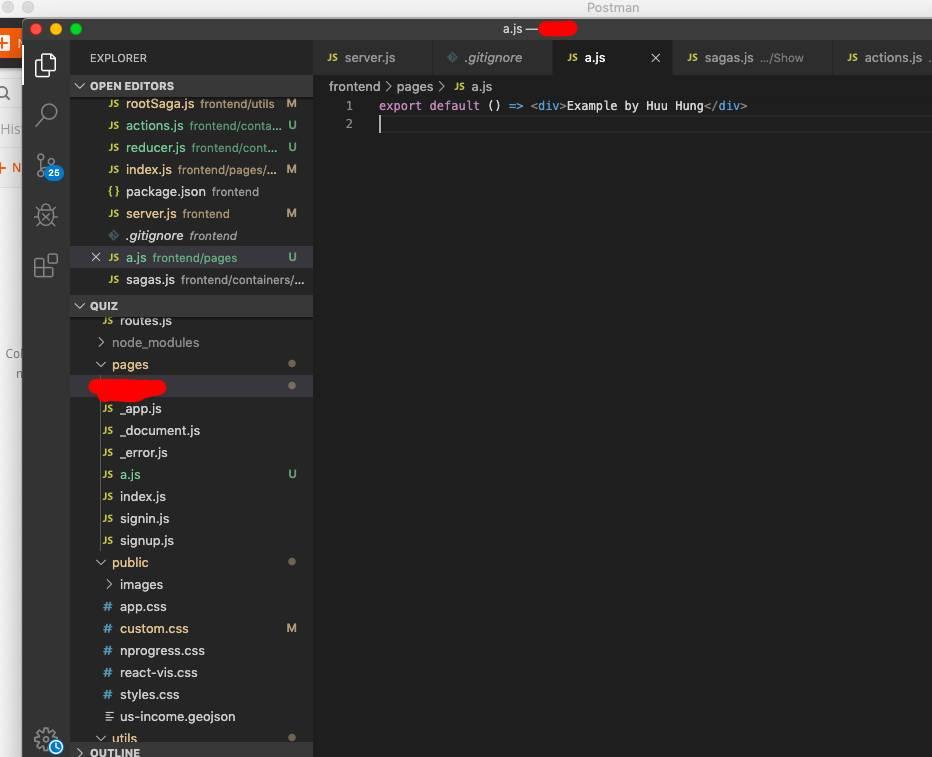Open styles.css in public folder

pyautogui.click(x=191, y=695)
